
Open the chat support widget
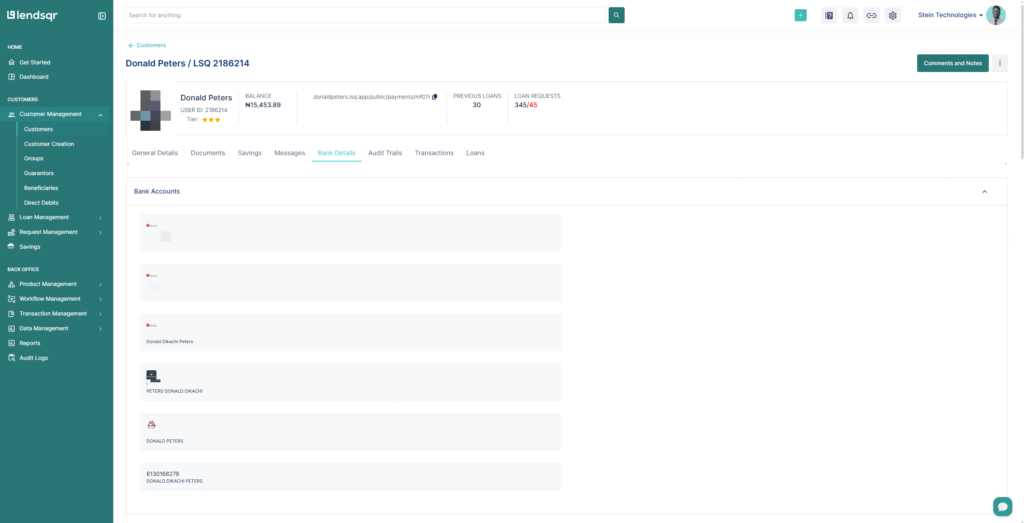1002,506
